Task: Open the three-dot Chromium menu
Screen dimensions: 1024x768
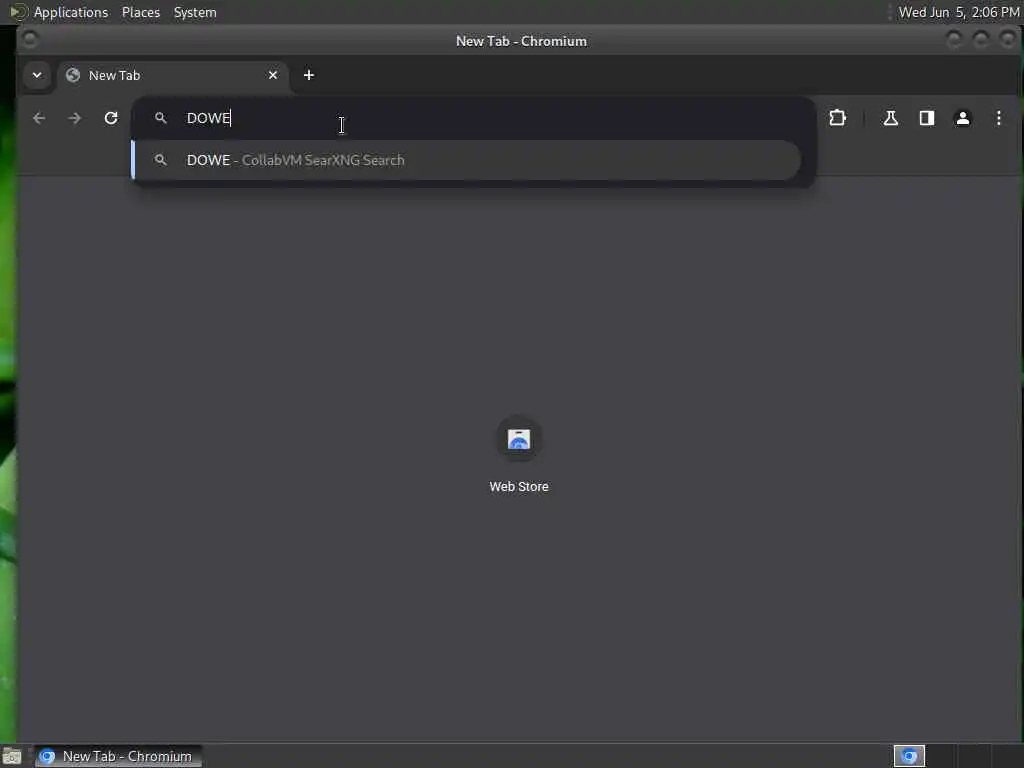Action: (x=999, y=118)
